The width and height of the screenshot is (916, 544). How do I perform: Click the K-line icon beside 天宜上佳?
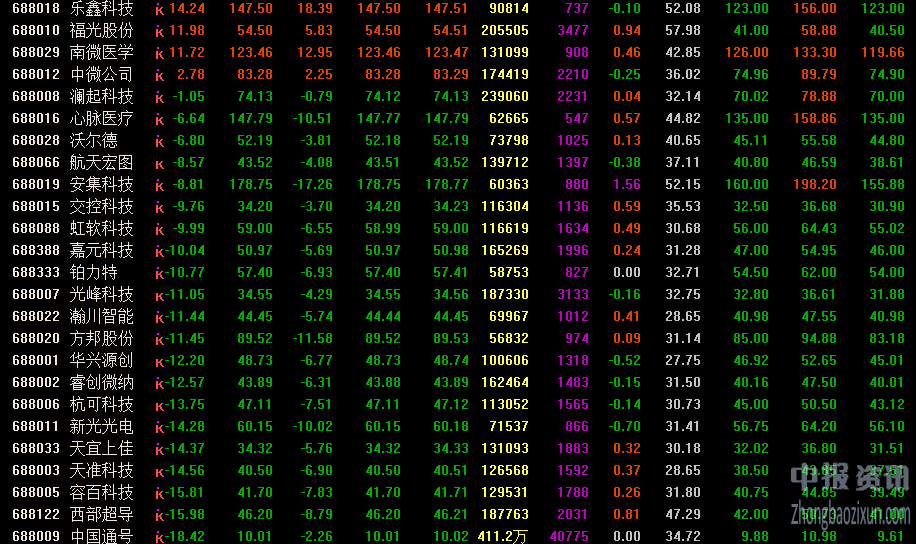pos(159,449)
